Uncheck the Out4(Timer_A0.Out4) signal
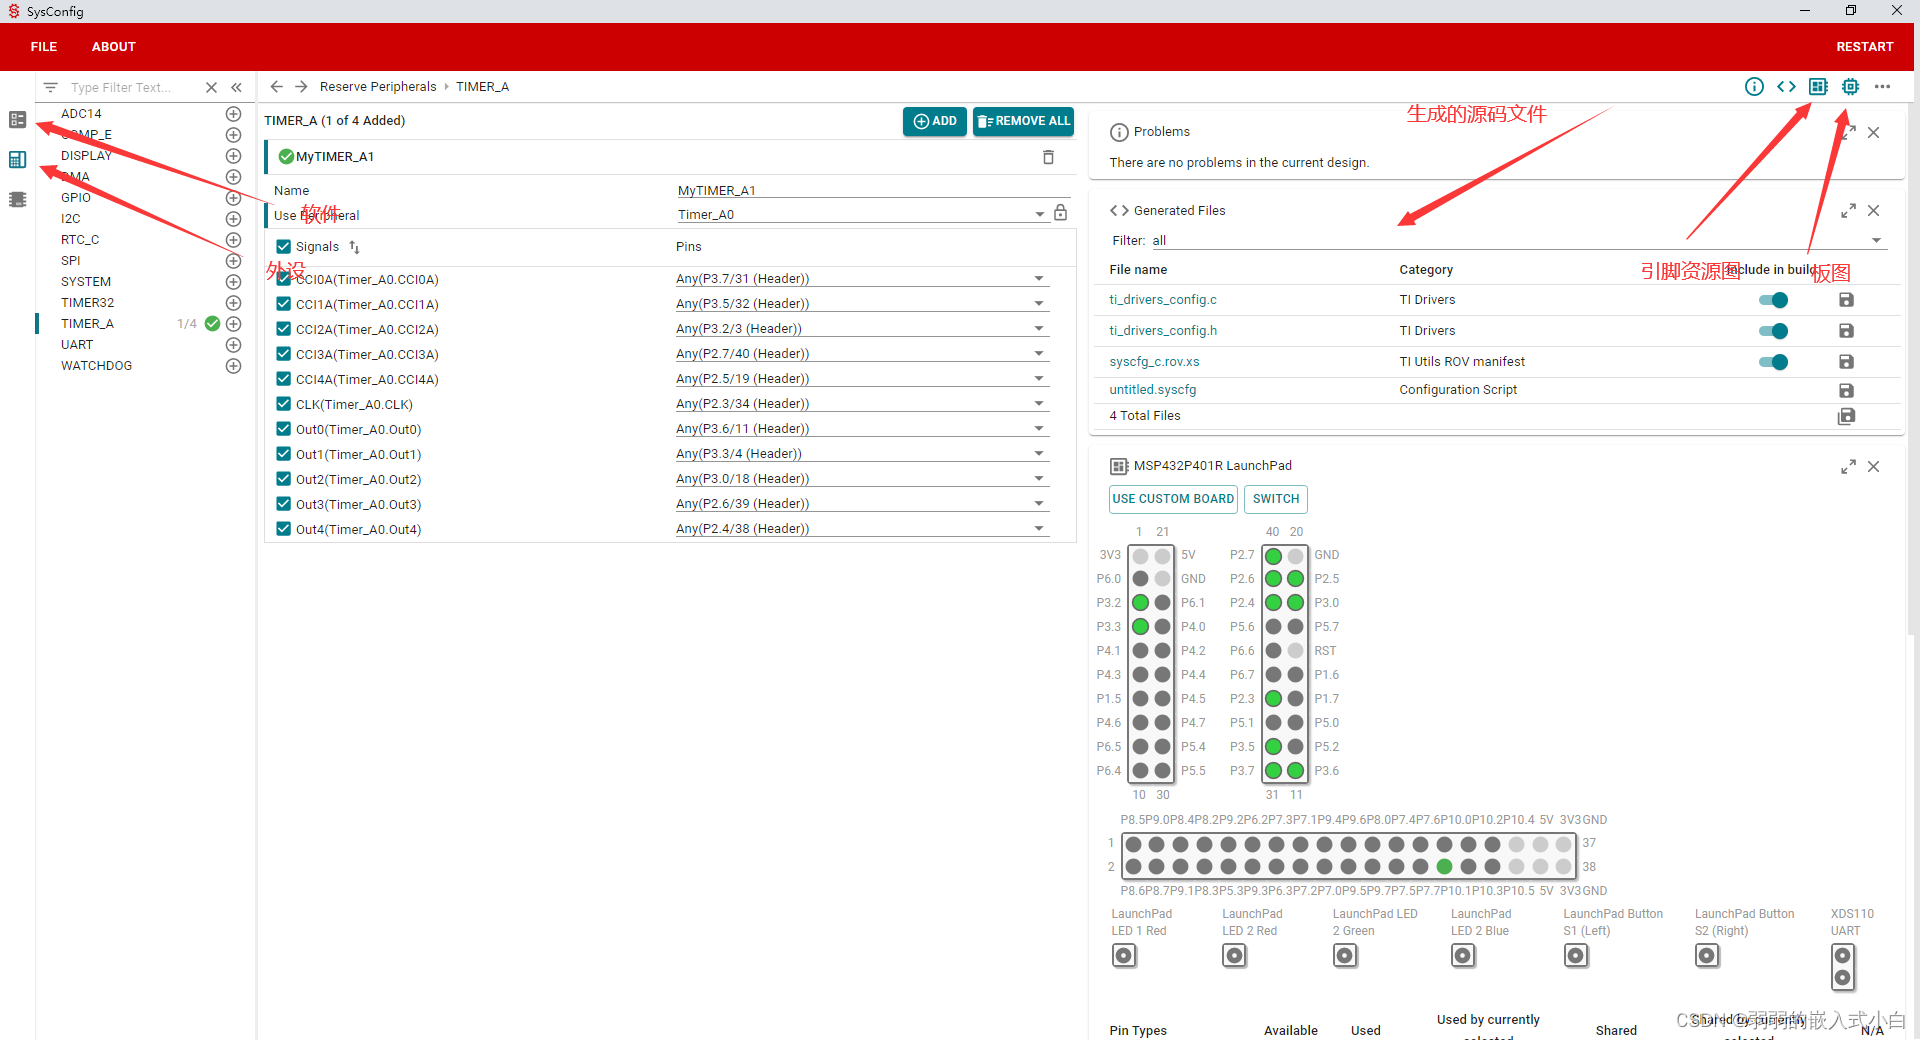The height and width of the screenshot is (1040, 1920). tap(283, 529)
